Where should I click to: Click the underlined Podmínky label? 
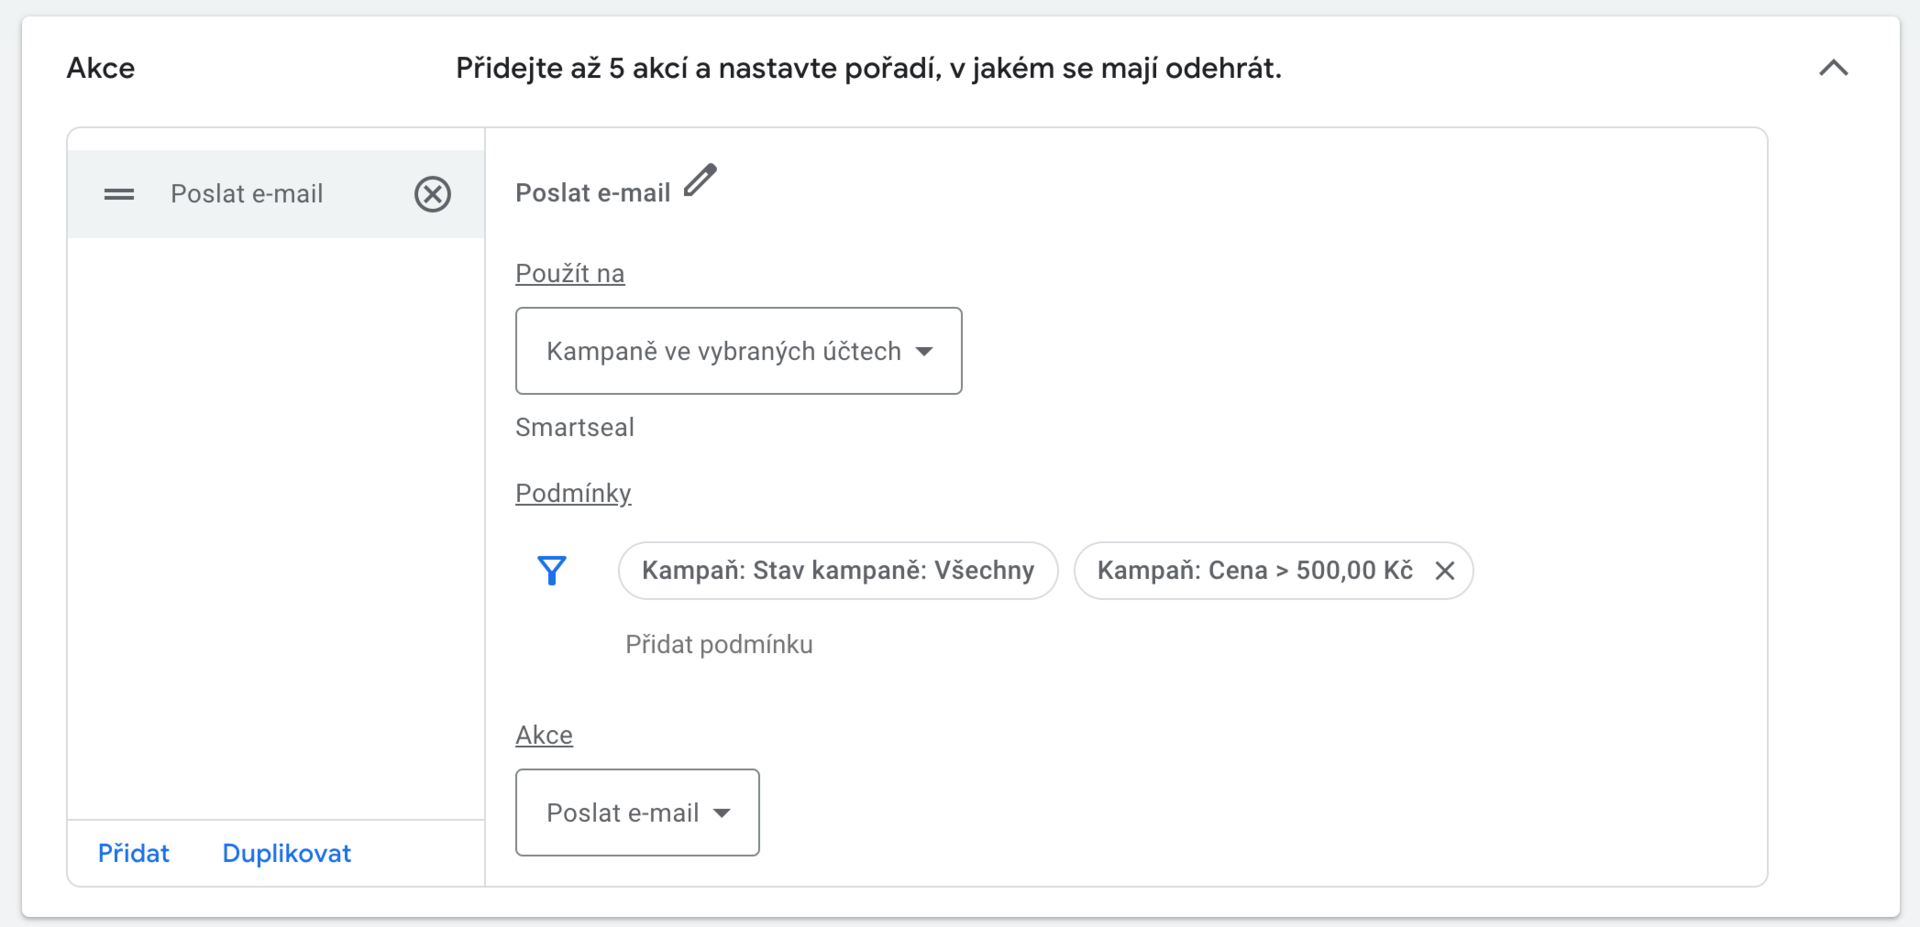click(x=573, y=493)
